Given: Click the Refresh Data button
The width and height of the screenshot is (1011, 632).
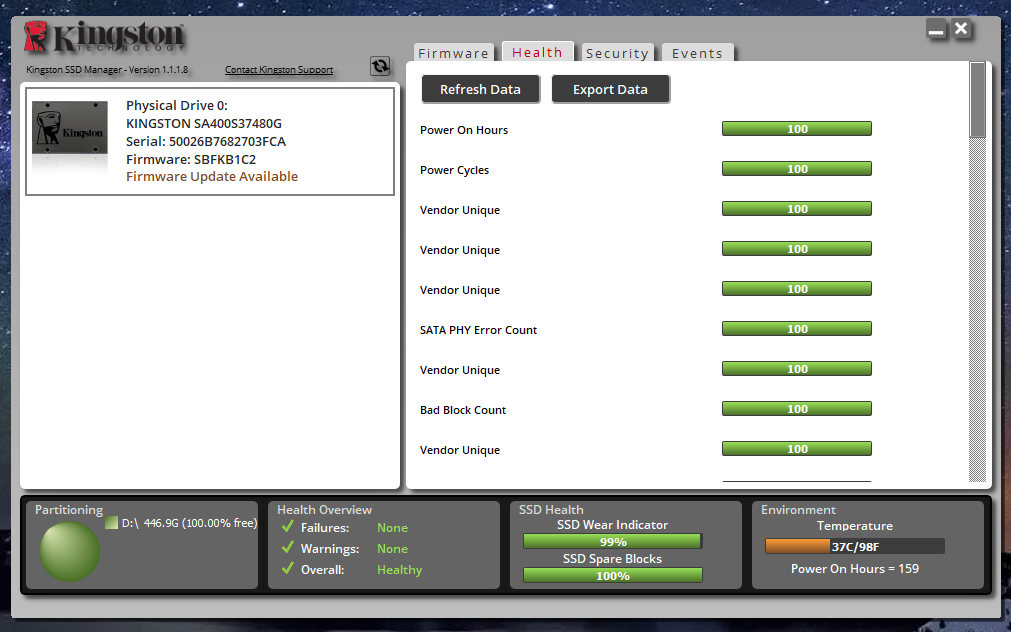Looking at the screenshot, I should pyautogui.click(x=480, y=89).
